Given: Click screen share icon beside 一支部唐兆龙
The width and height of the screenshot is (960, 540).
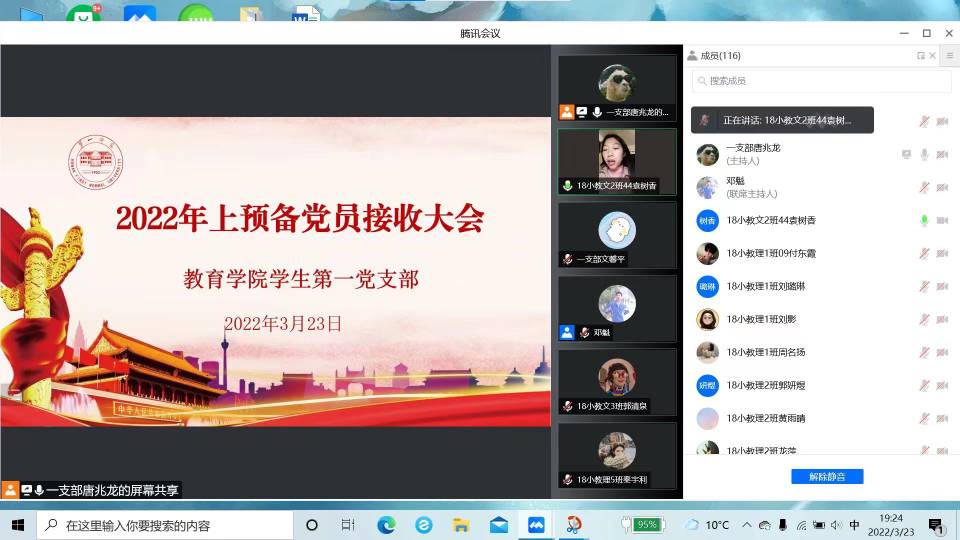Looking at the screenshot, I should coord(906,154).
